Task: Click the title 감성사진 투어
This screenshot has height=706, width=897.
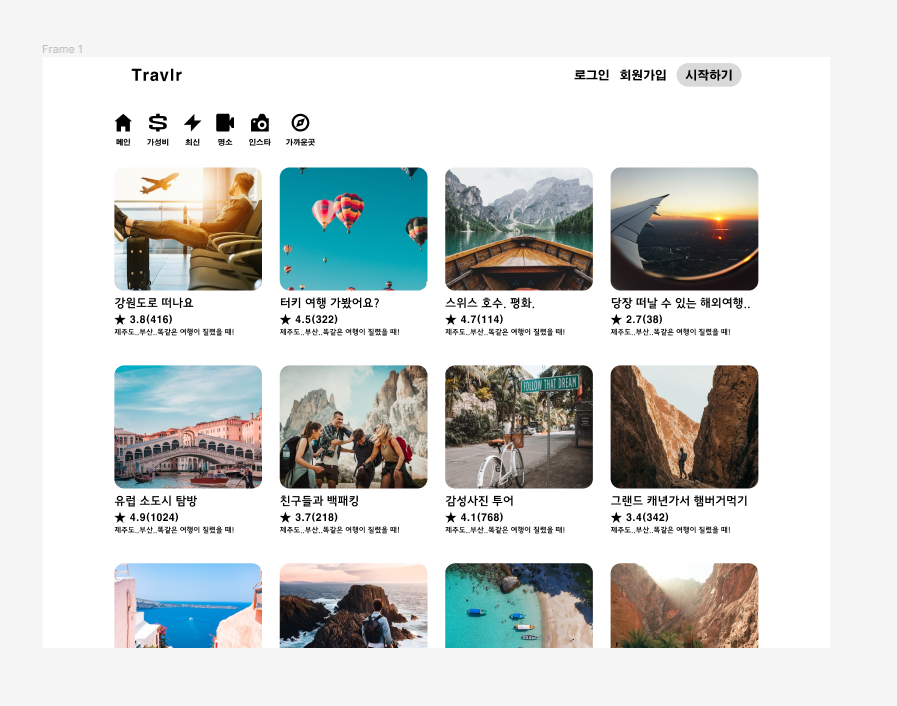Action: (479, 501)
